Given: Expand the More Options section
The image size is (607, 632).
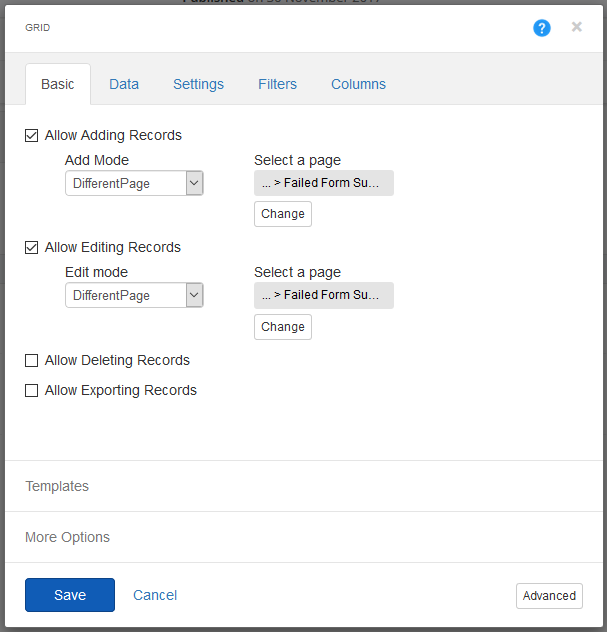Looking at the screenshot, I should pyautogui.click(x=67, y=537).
